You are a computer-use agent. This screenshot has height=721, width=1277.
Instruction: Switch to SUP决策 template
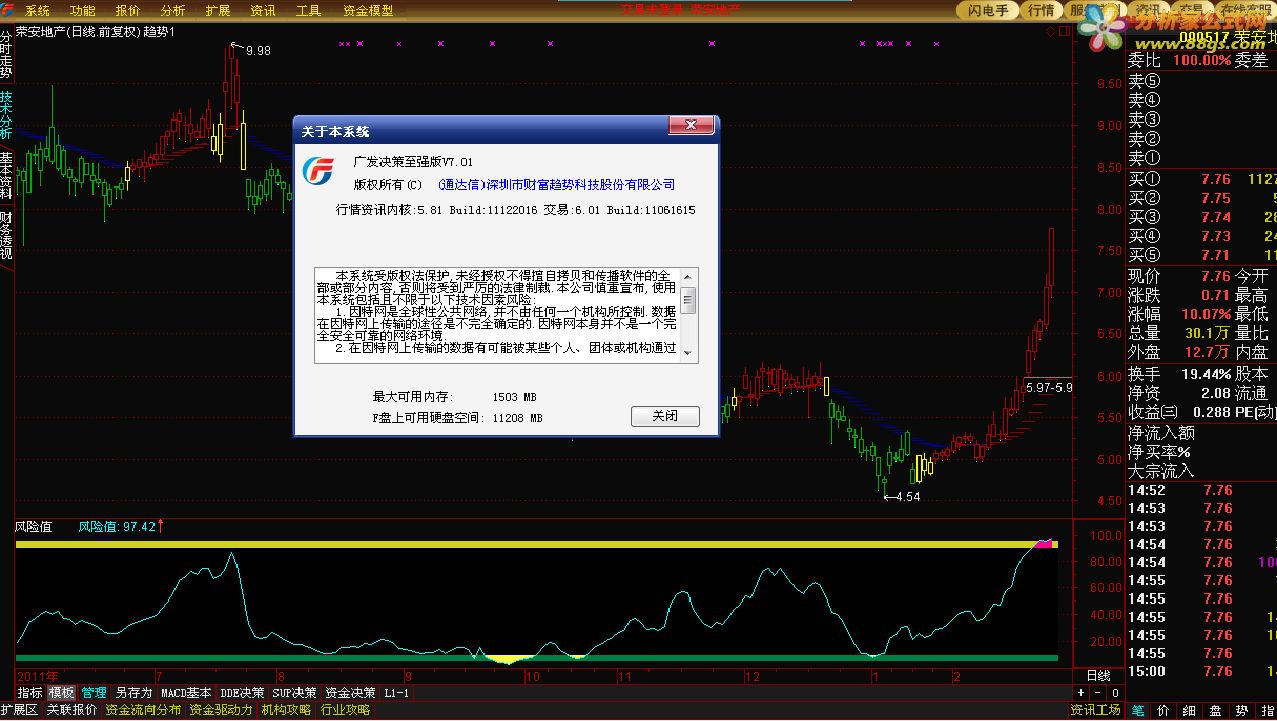pyautogui.click(x=295, y=692)
